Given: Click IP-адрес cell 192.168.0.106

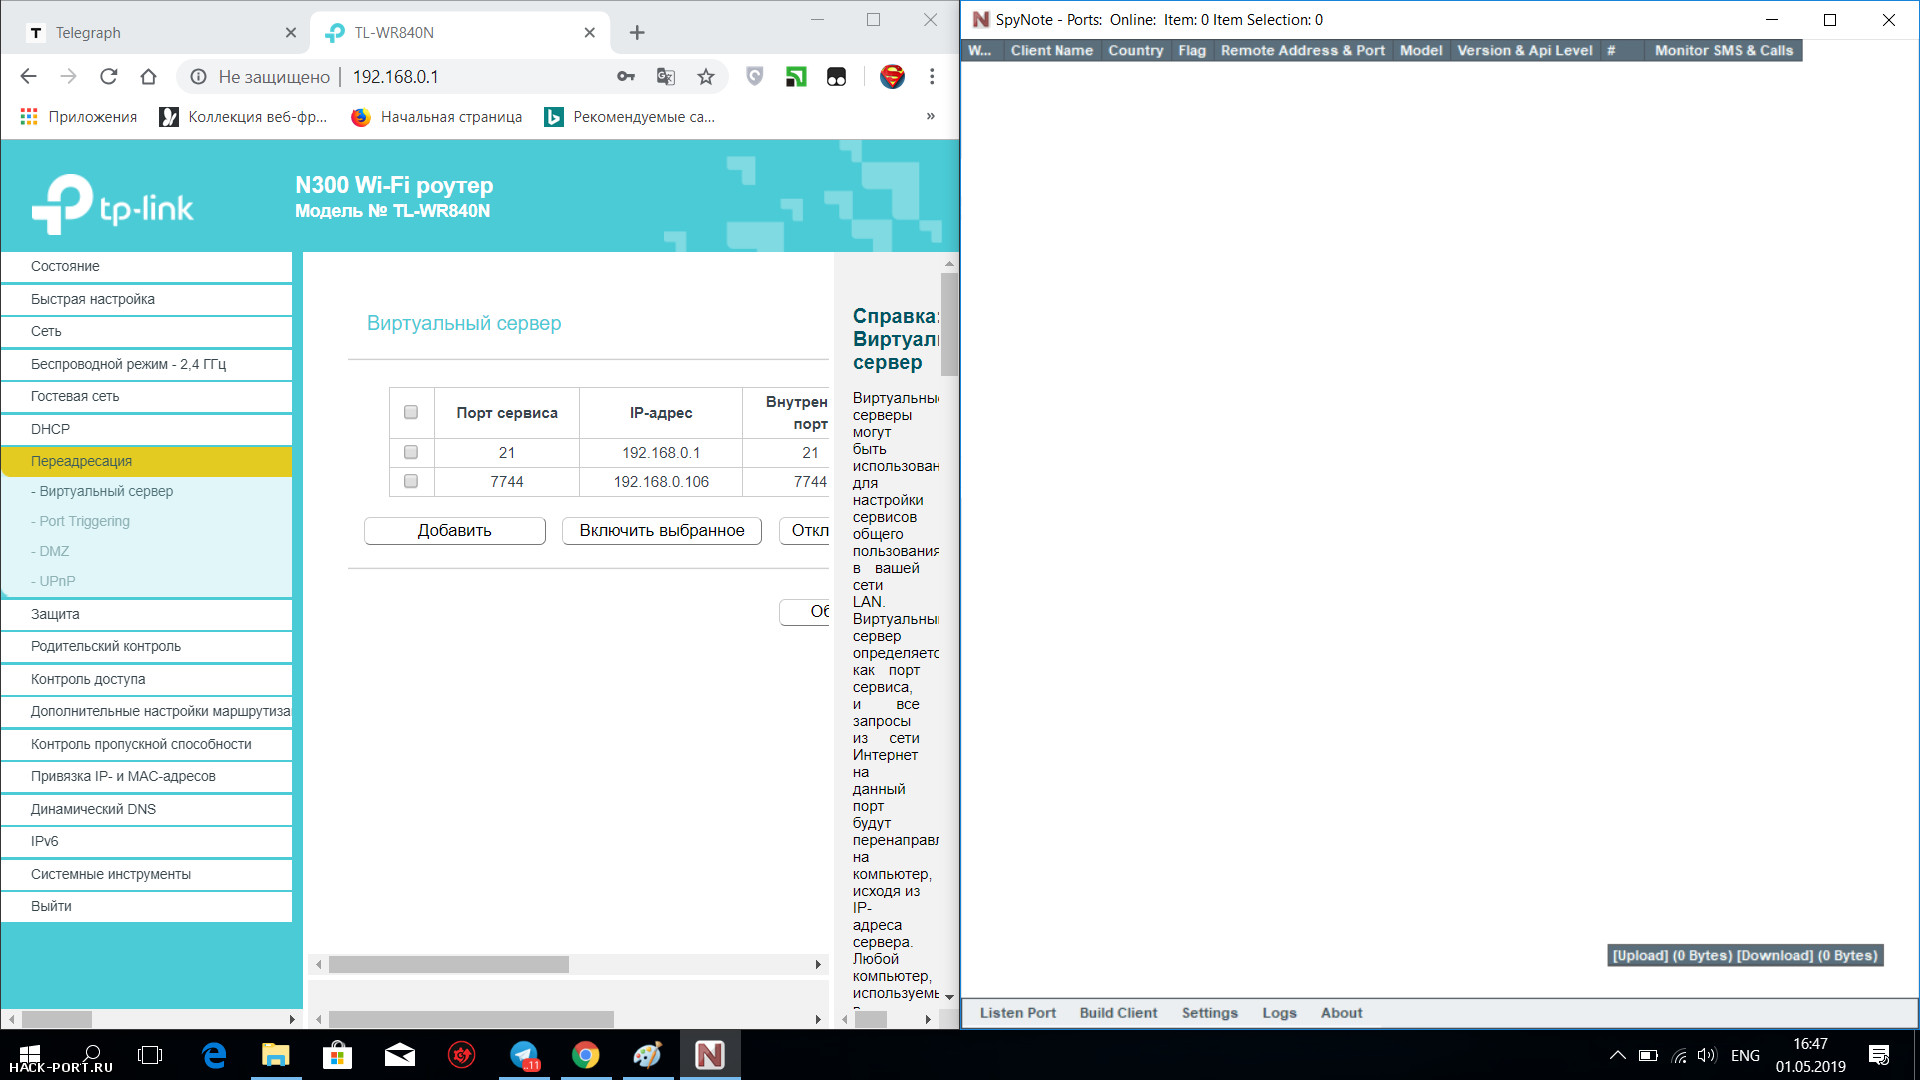Looking at the screenshot, I should point(661,482).
